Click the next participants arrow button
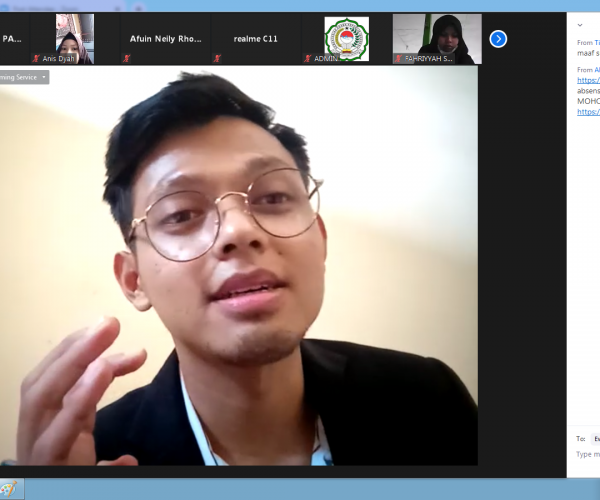The image size is (600, 500). pos(498,39)
